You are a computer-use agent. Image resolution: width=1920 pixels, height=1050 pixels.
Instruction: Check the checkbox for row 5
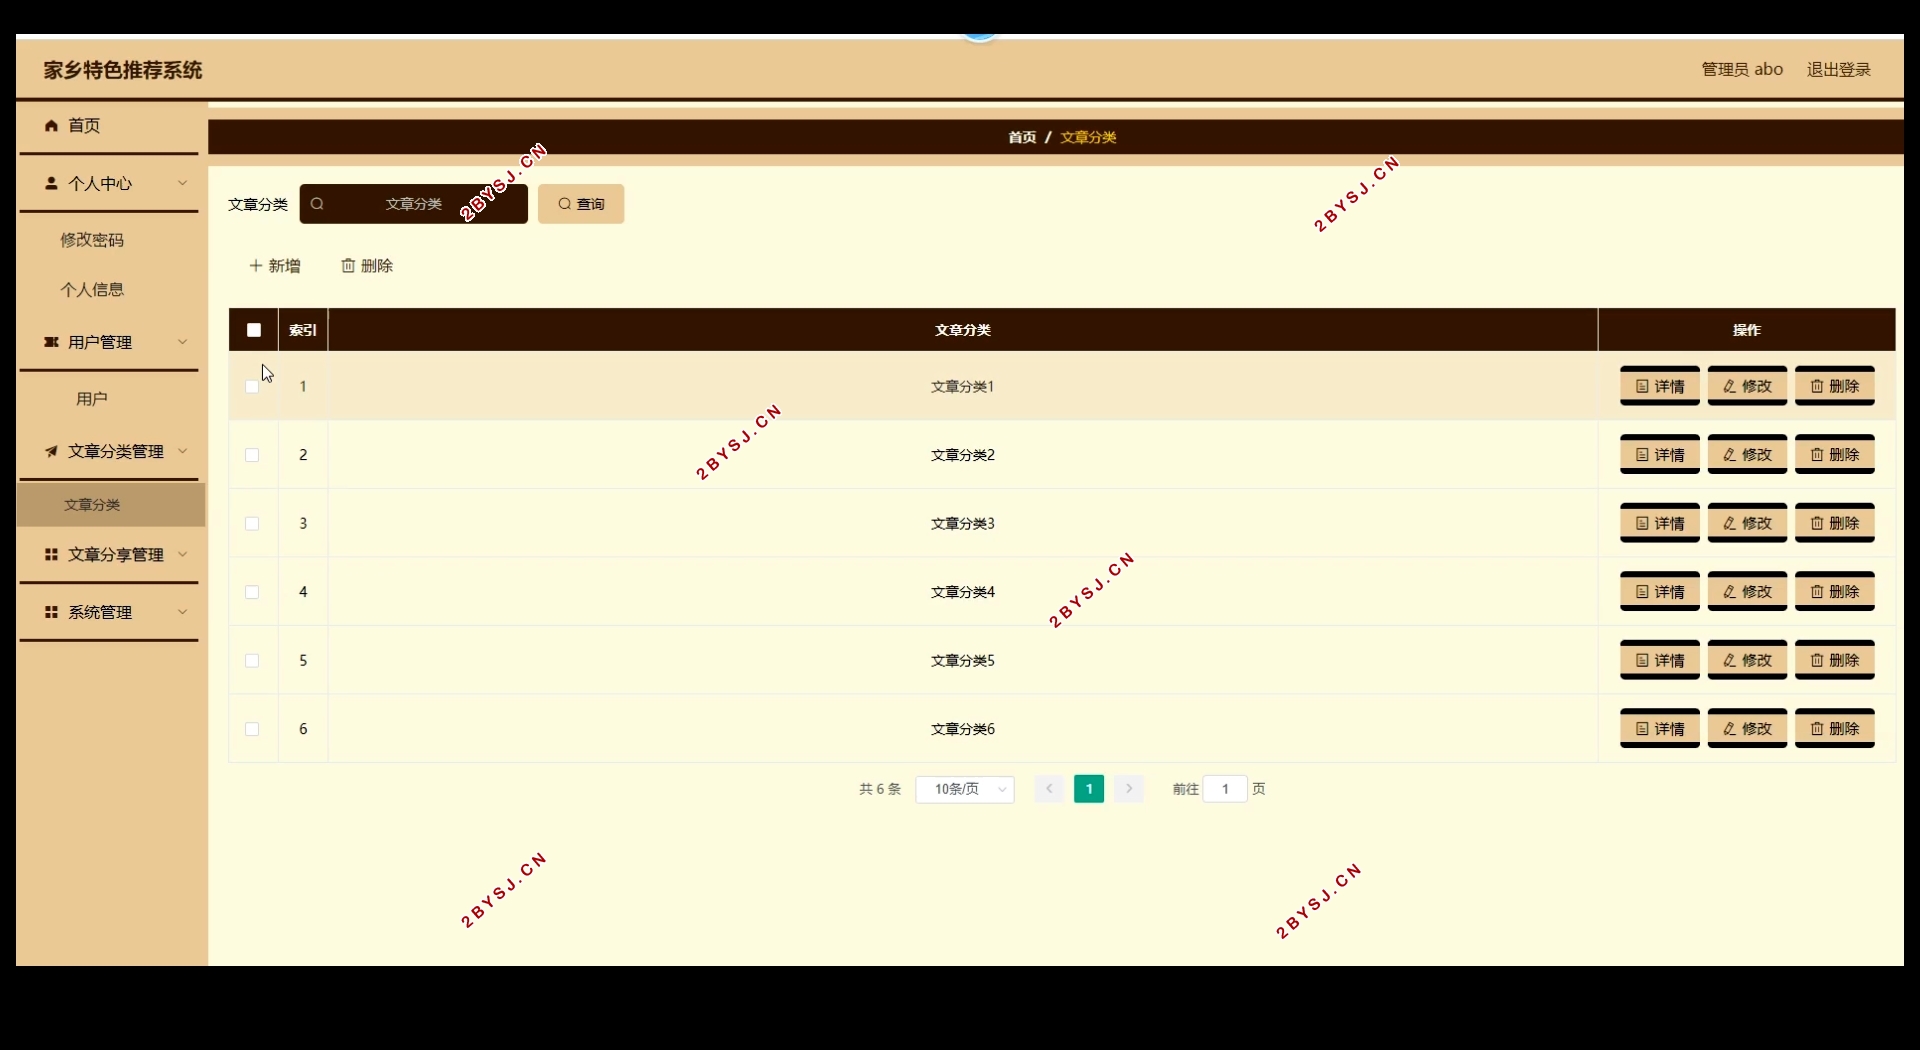[252, 660]
